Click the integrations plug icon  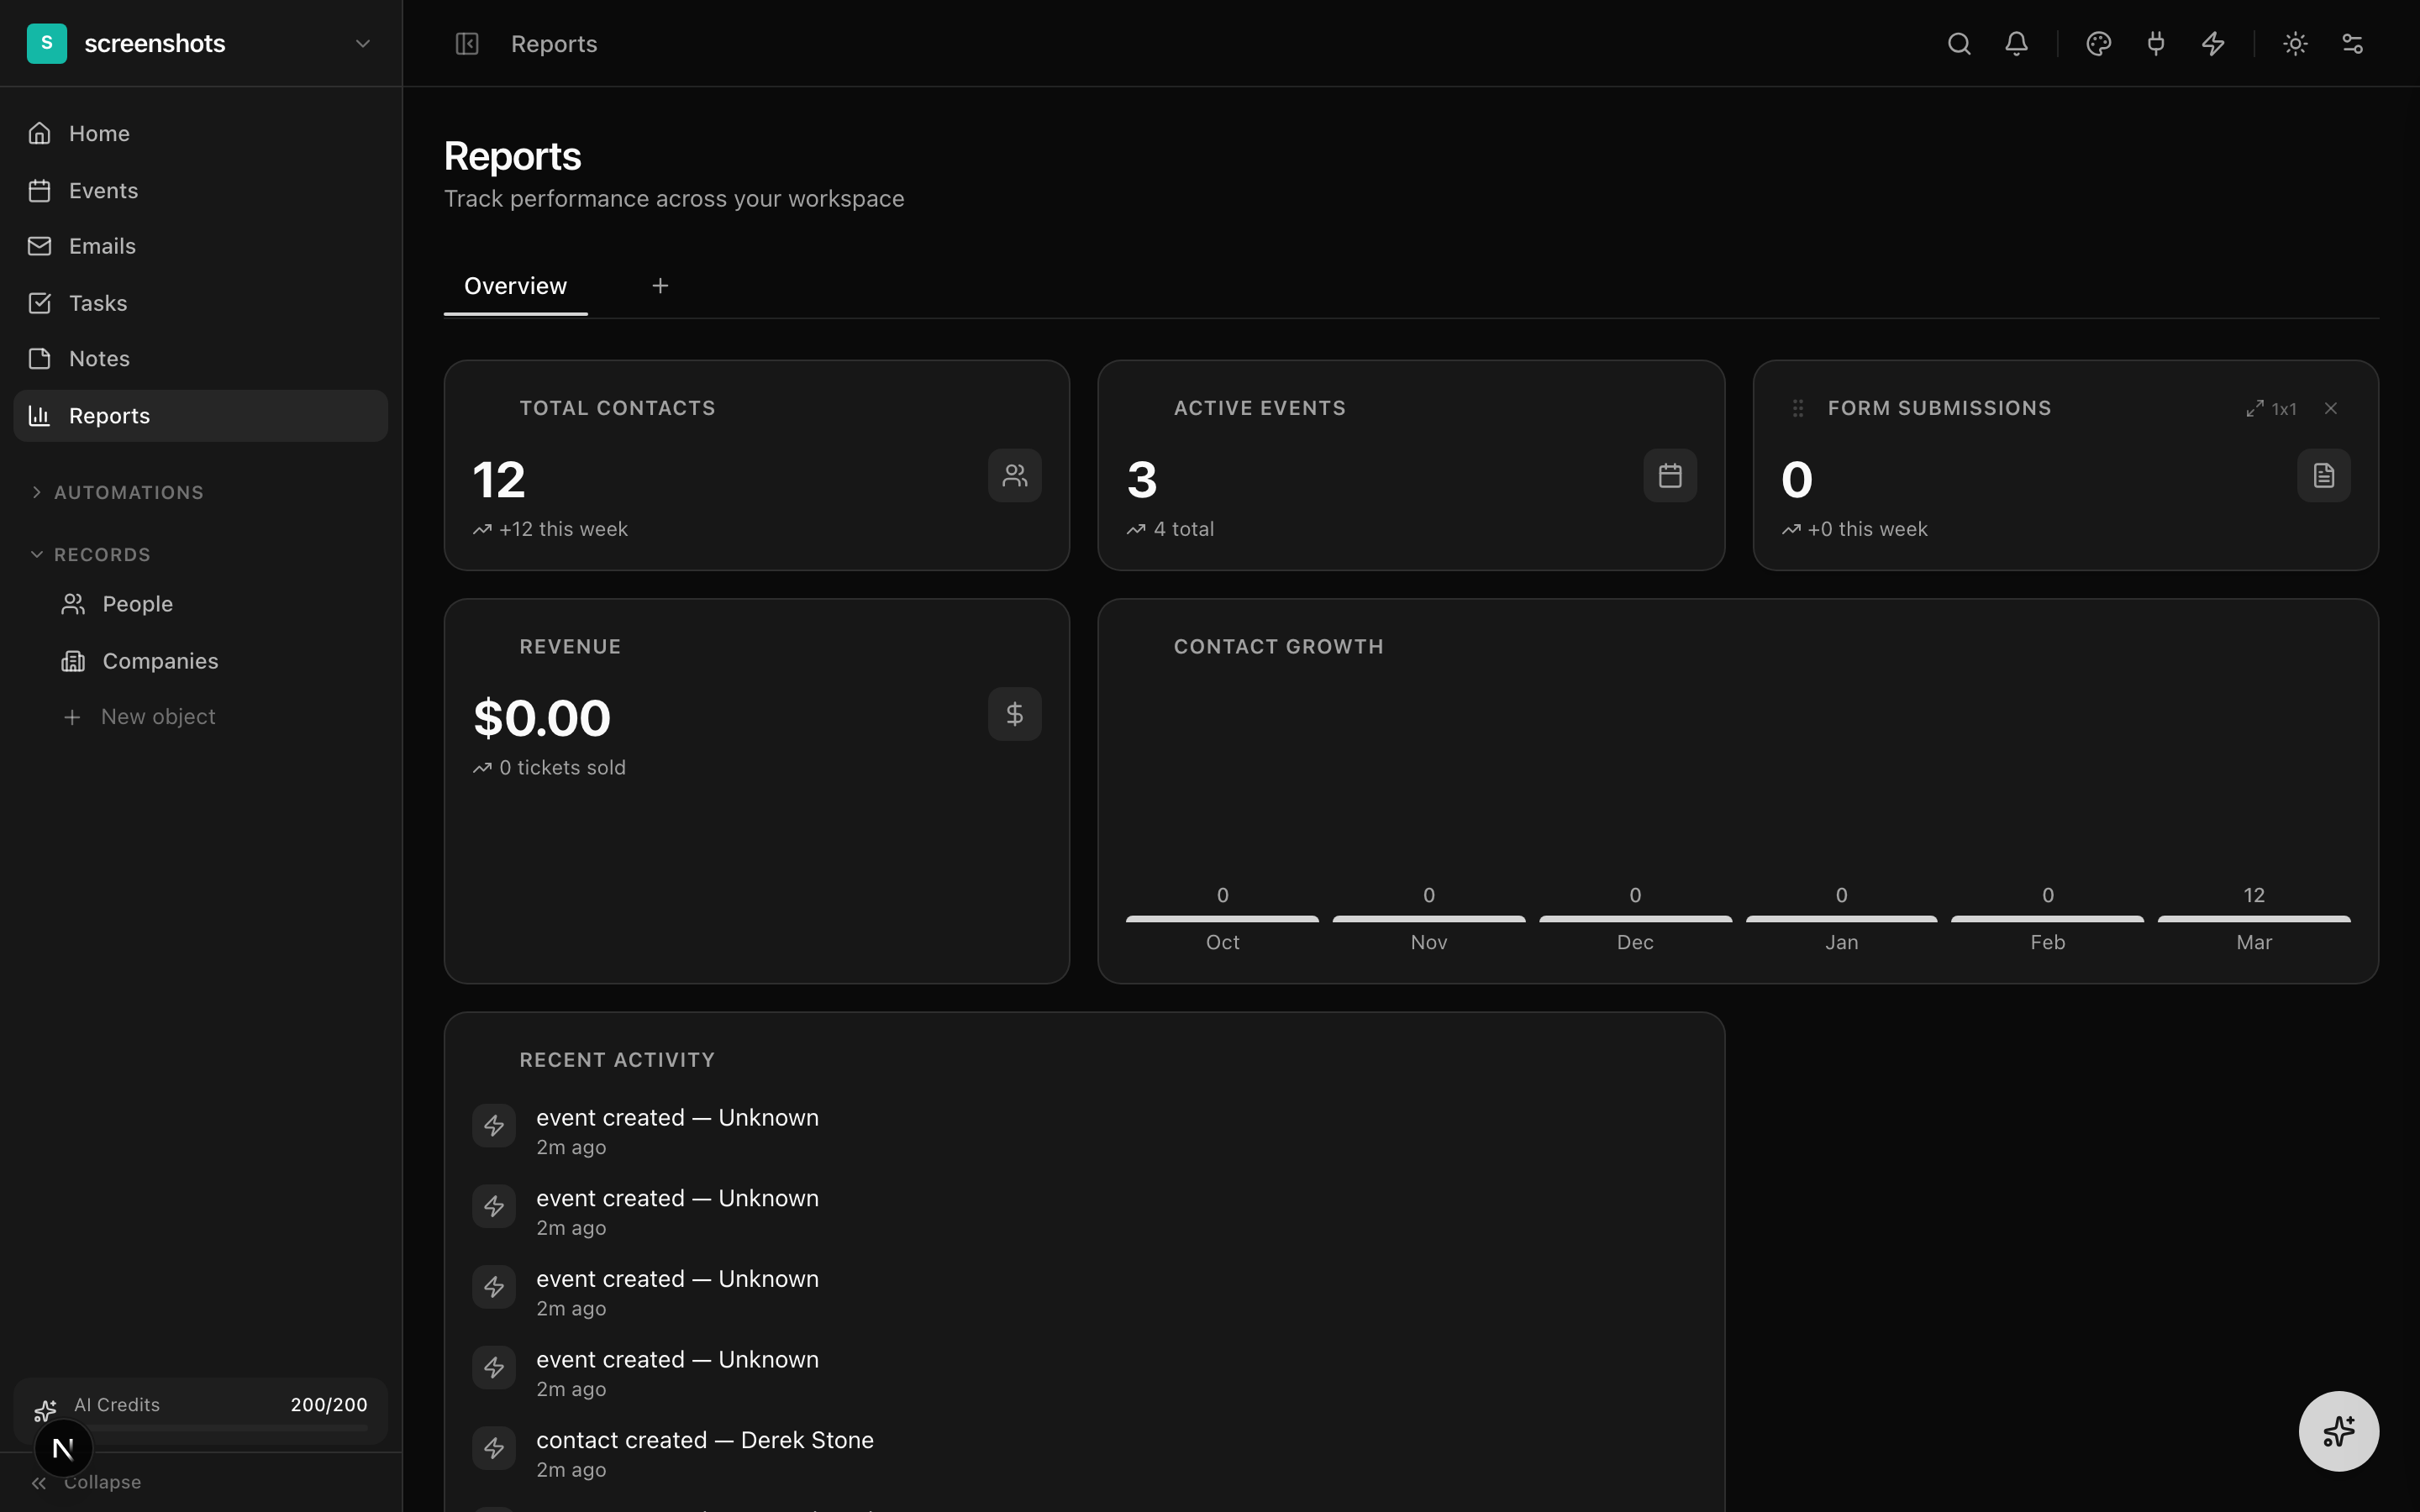click(2155, 44)
